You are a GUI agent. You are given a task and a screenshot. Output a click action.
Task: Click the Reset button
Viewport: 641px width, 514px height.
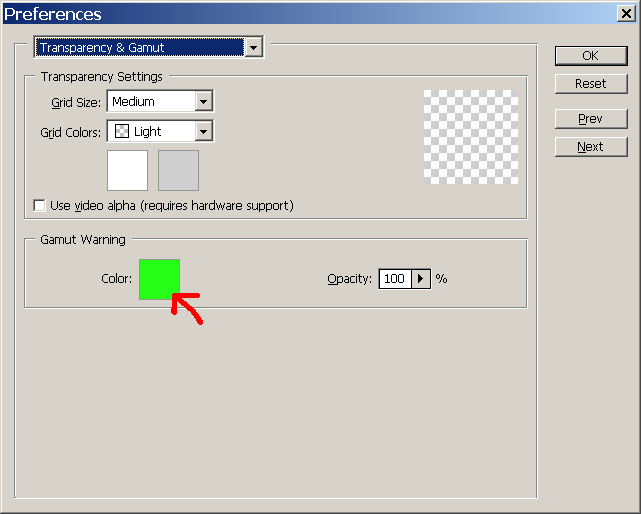[x=591, y=84]
